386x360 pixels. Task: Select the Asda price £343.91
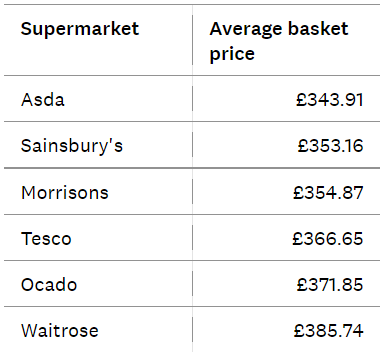click(x=329, y=100)
